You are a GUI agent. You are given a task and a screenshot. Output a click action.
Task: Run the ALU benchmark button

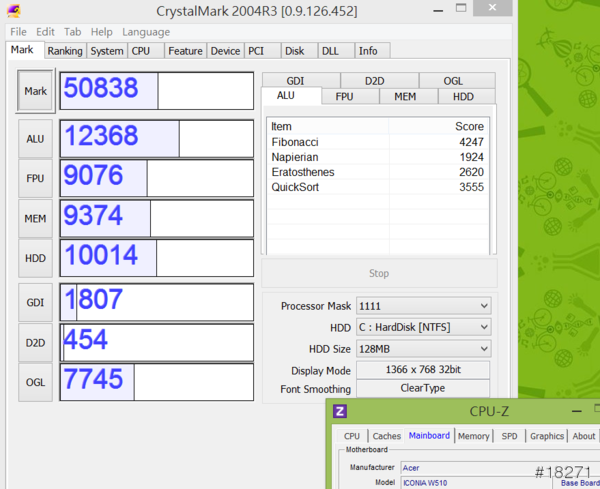coord(35,139)
